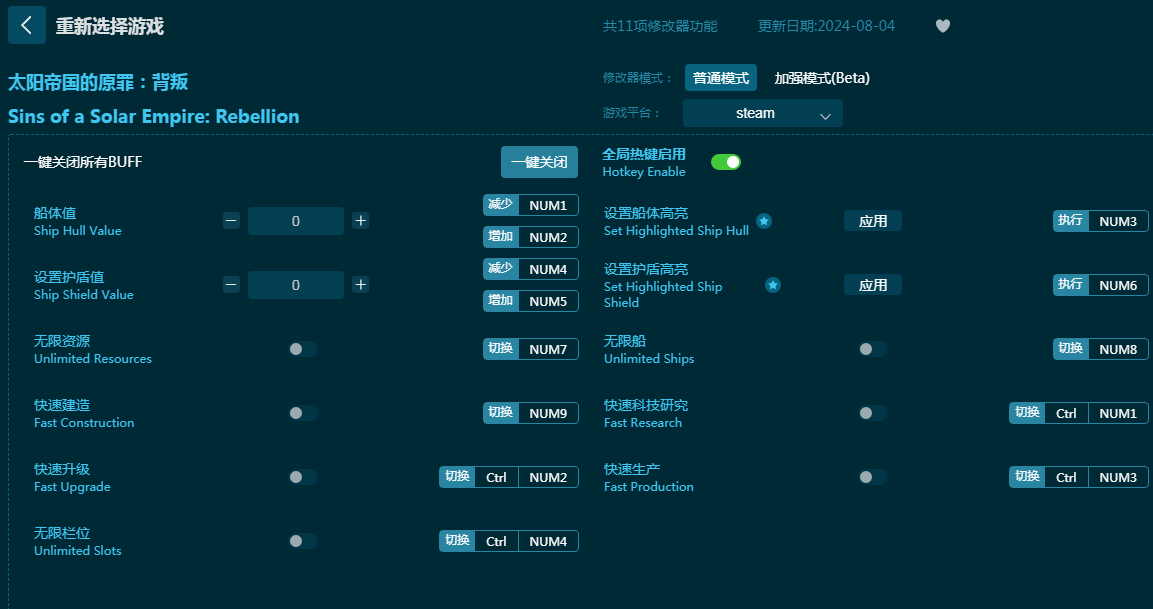Toggle Unlimited Resources on
This screenshot has height=609, width=1153.
point(303,349)
